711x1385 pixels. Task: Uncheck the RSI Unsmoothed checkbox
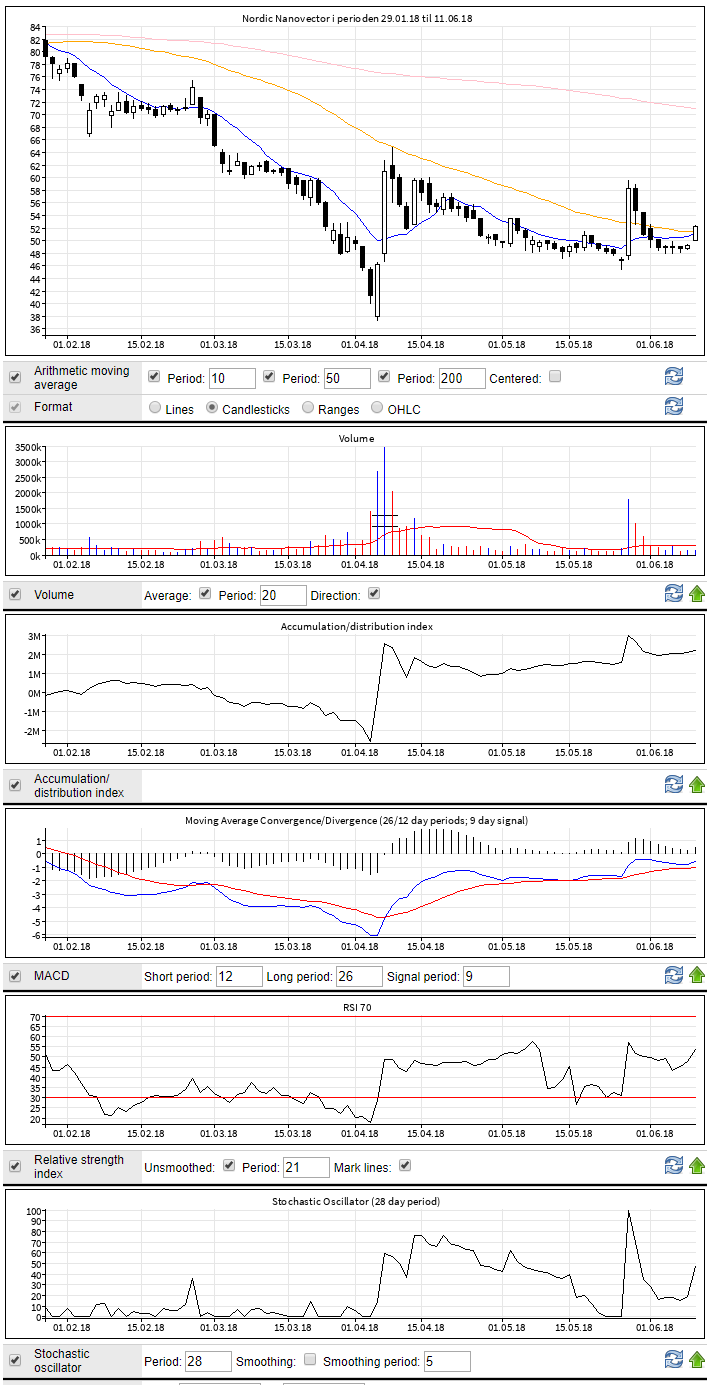[x=228, y=1165]
